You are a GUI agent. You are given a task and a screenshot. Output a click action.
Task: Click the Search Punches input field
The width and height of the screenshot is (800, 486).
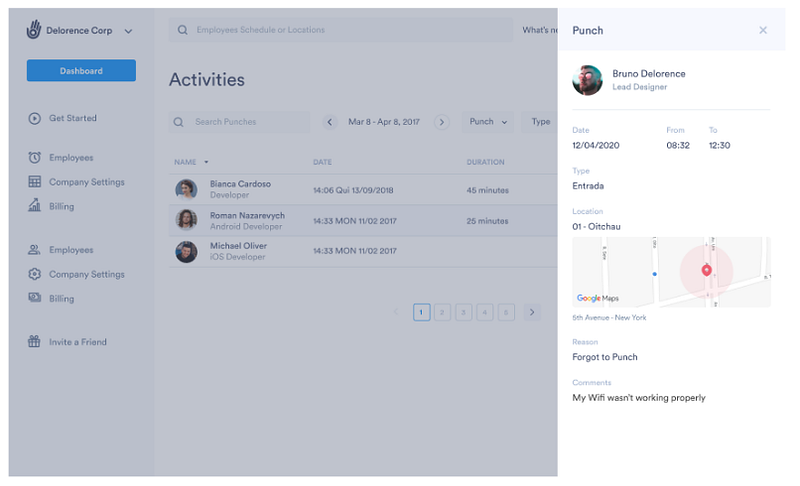[239, 122]
